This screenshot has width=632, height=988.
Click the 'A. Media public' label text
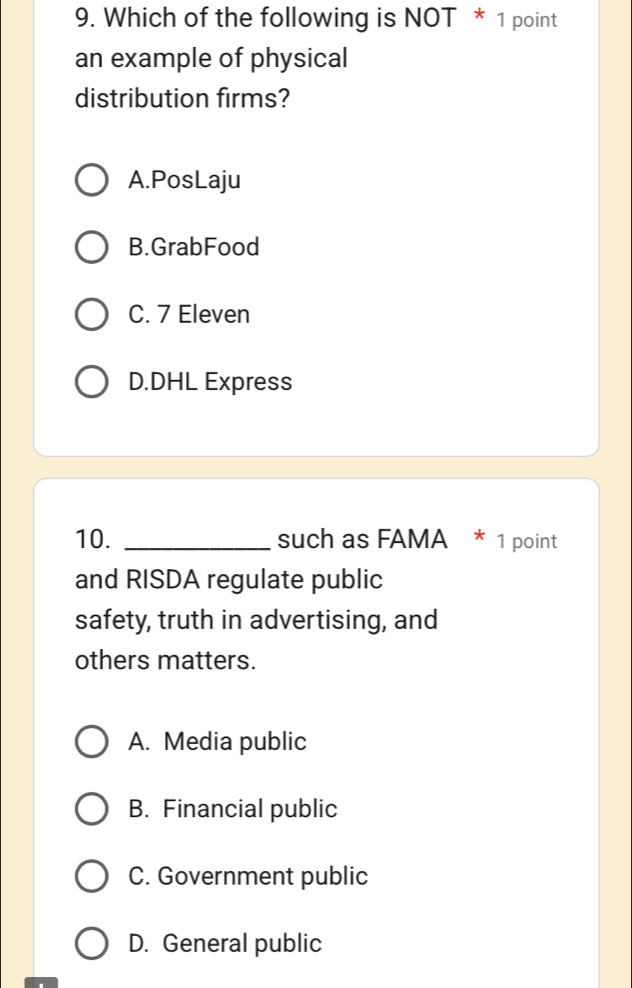(x=218, y=742)
